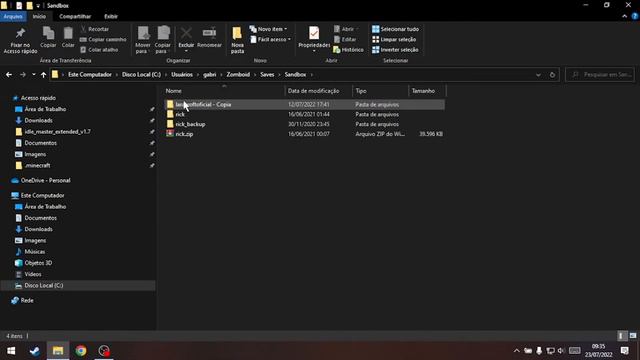This screenshot has height=360, width=640.
Task: Sort by the Tipo column
Action: 380,91
